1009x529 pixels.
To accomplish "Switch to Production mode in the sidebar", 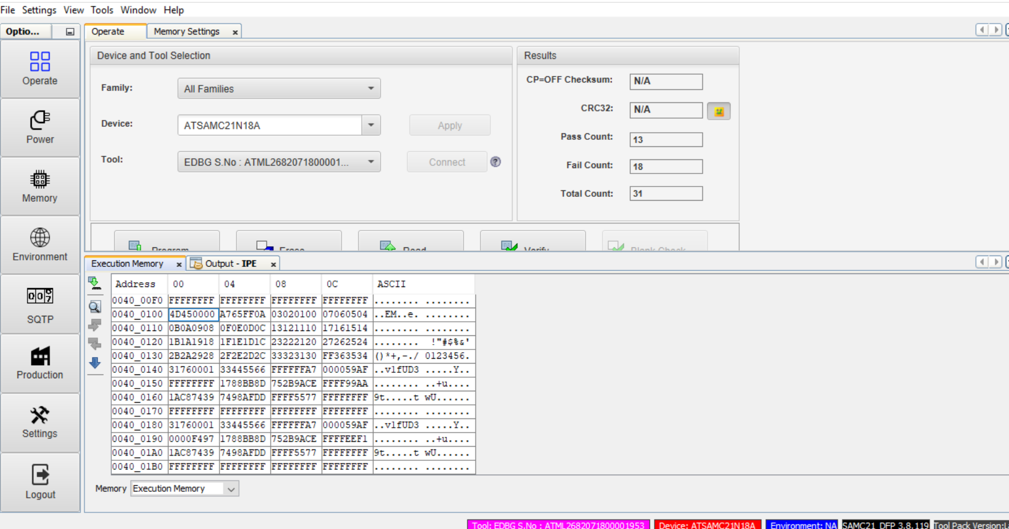I will coord(40,363).
